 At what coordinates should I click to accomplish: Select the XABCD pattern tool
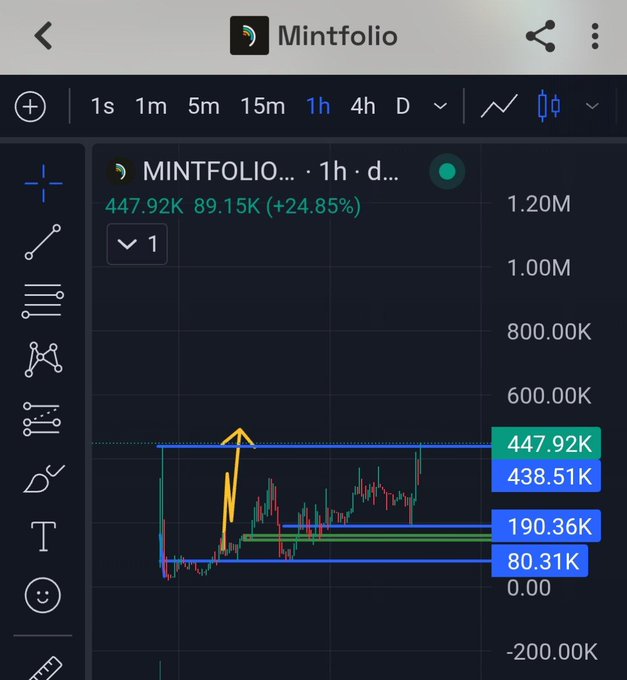point(43,359)
